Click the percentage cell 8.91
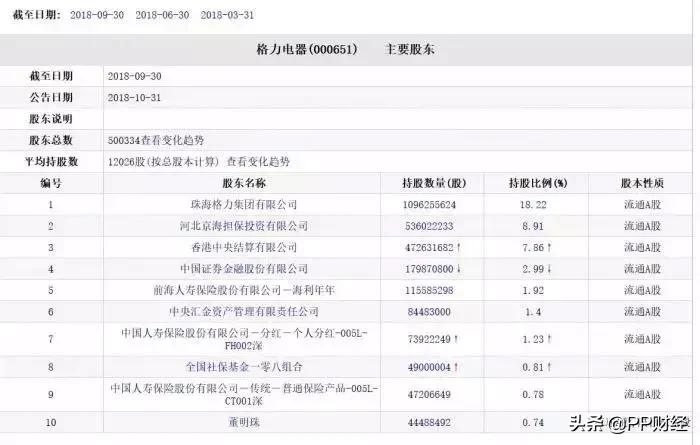The image size is (700, 445). [x=533, y=226]
